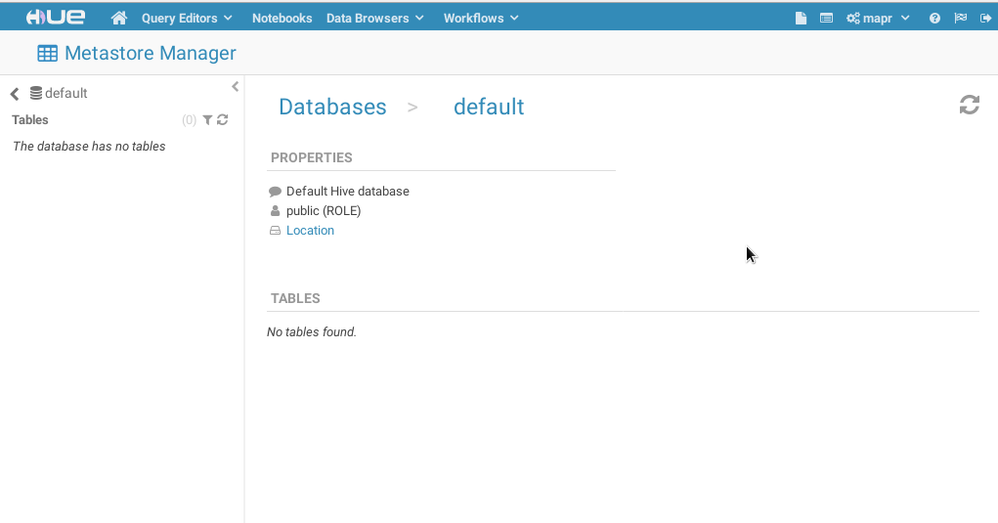Viewport: 998px width, 523px height.
Task: Click the large refresh icon at right
Action: pos(969,105)
